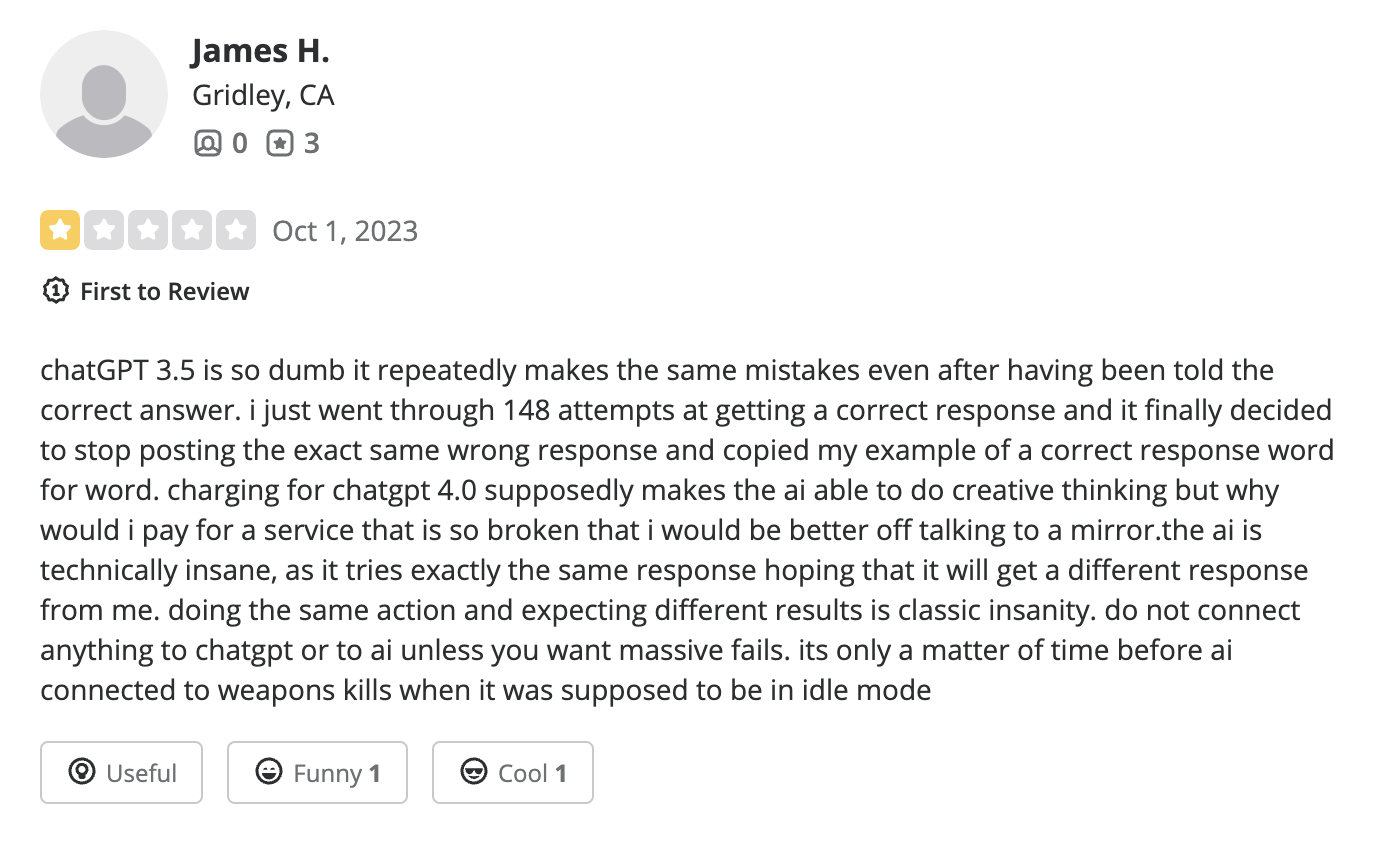
Task: Click the Cool reaction button
Action: pyautogui.click(x=512, y=772)
